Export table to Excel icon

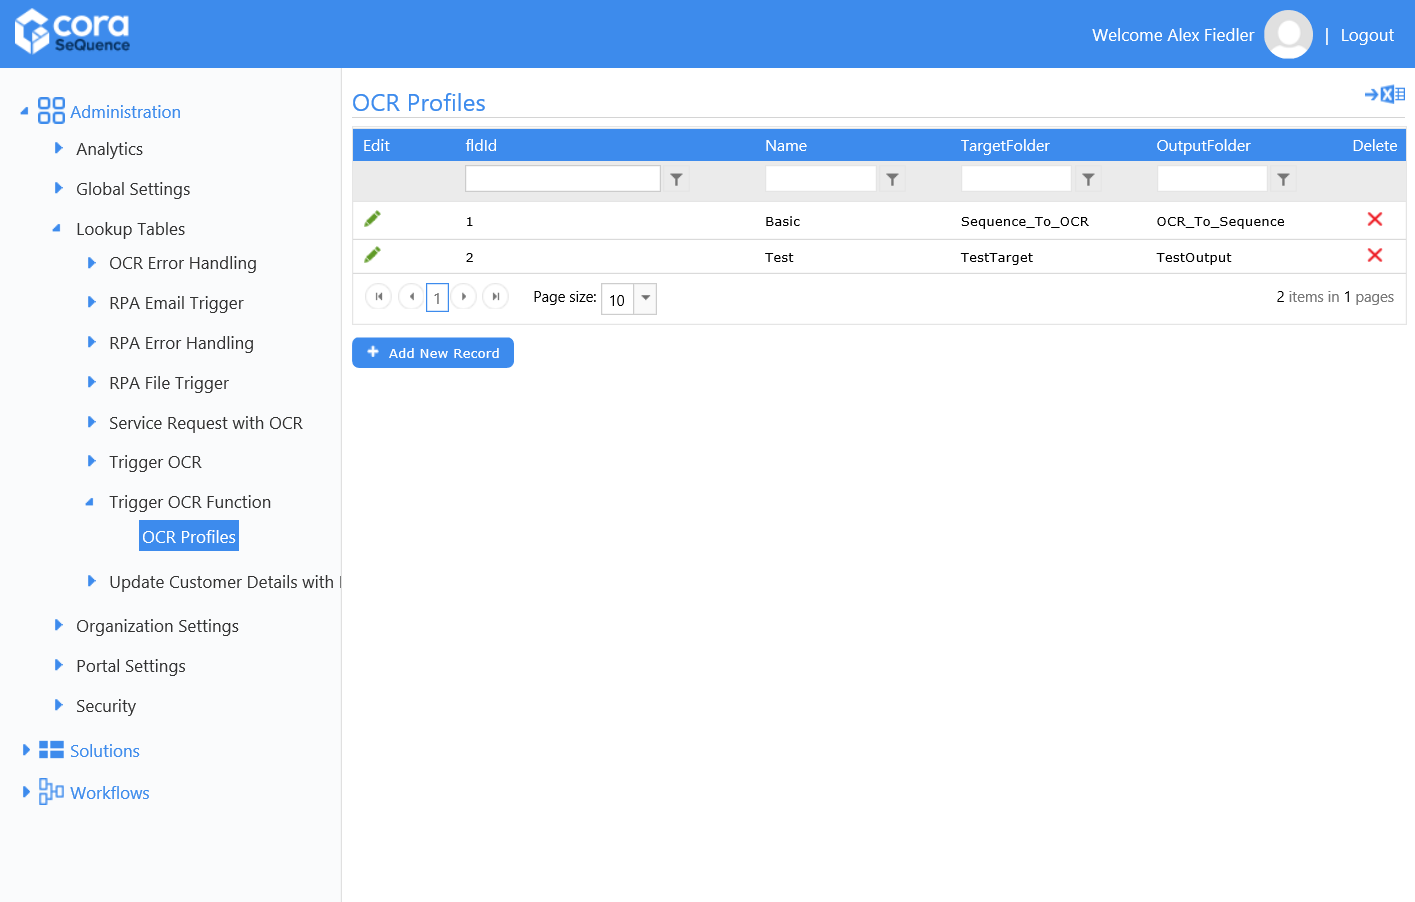pos(1385,94)
